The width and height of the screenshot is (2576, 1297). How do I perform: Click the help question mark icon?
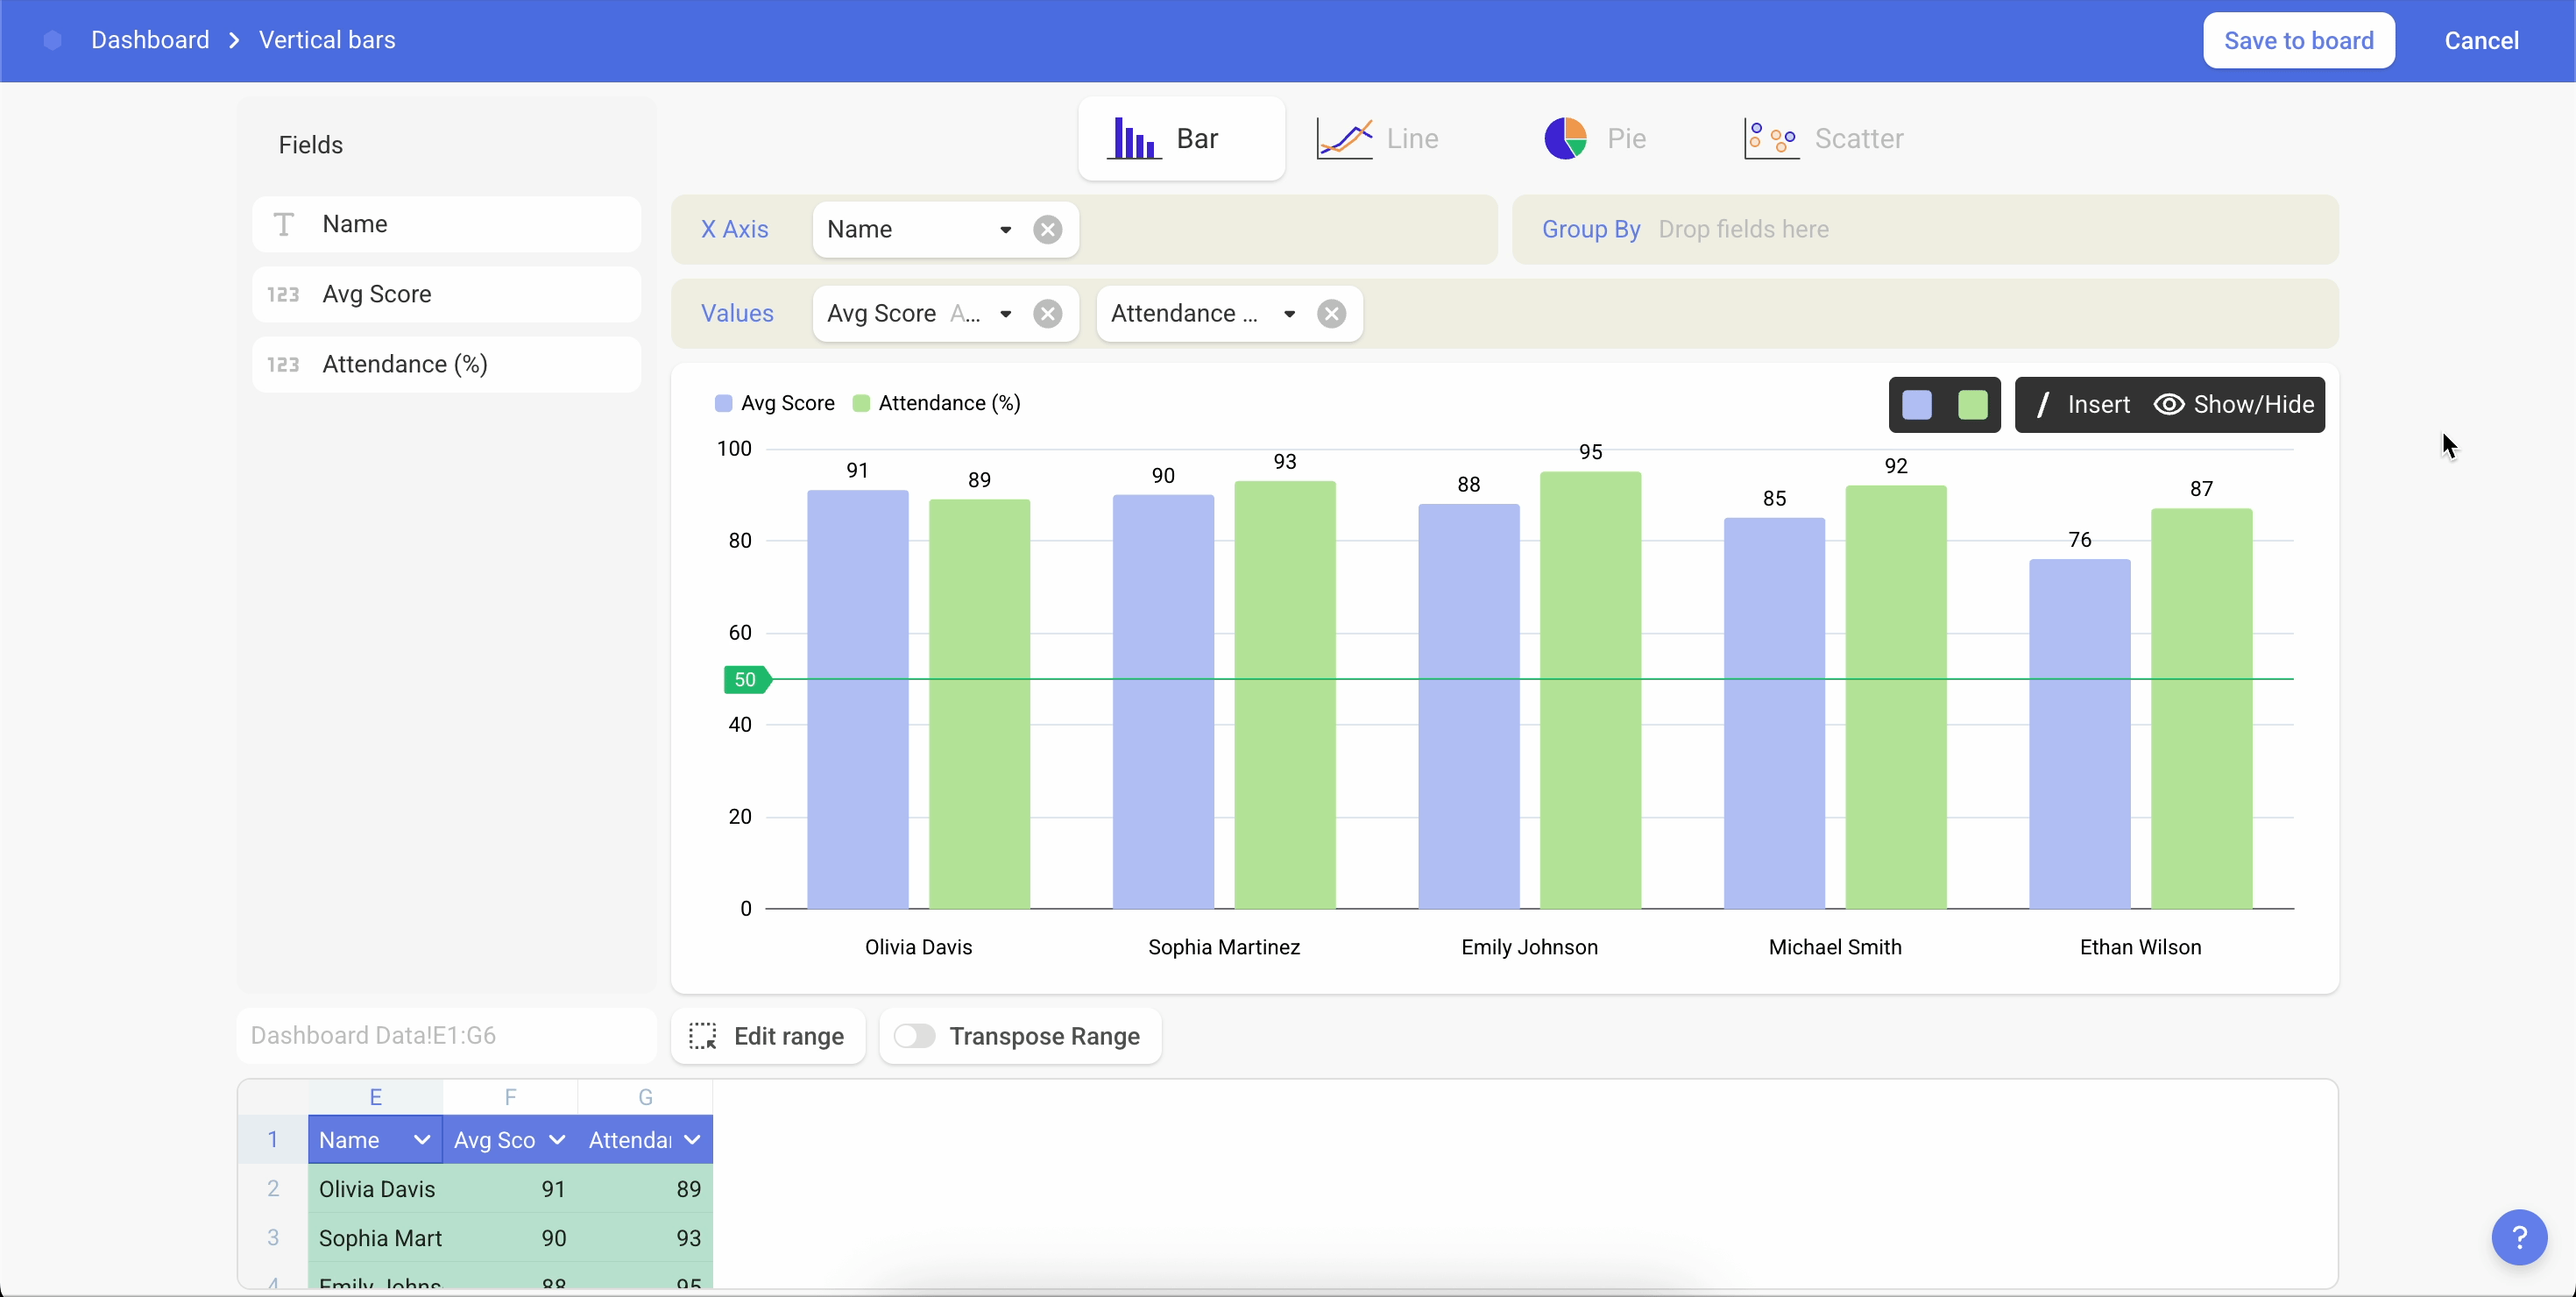(2518, 1237)
